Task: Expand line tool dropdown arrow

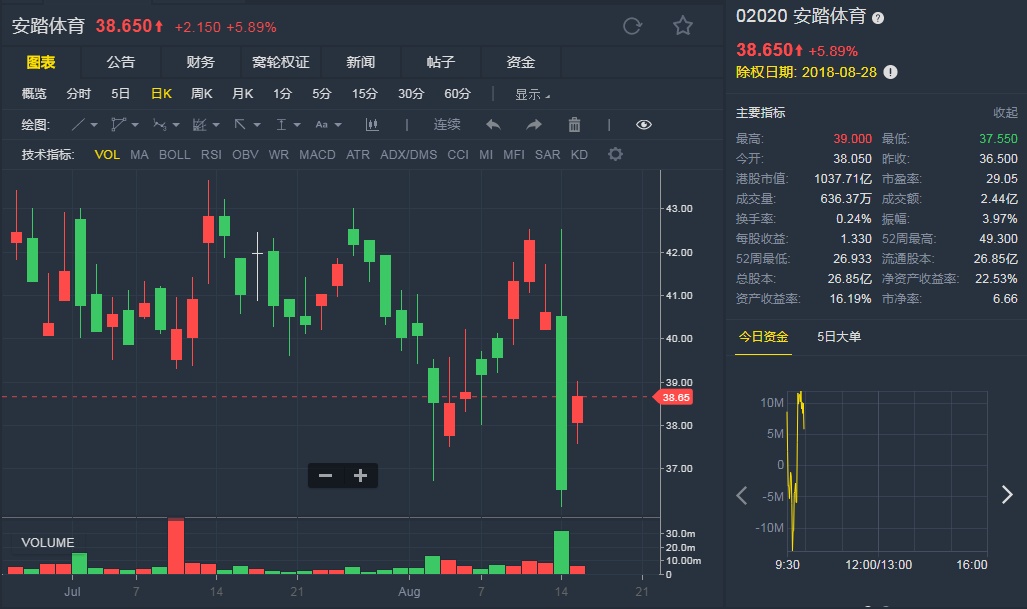Action: coord(94,125)
